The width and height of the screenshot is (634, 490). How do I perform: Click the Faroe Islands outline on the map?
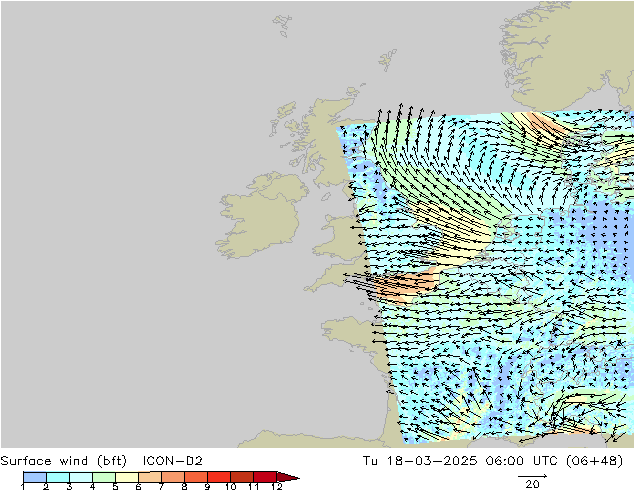click(x=283, y=25)
